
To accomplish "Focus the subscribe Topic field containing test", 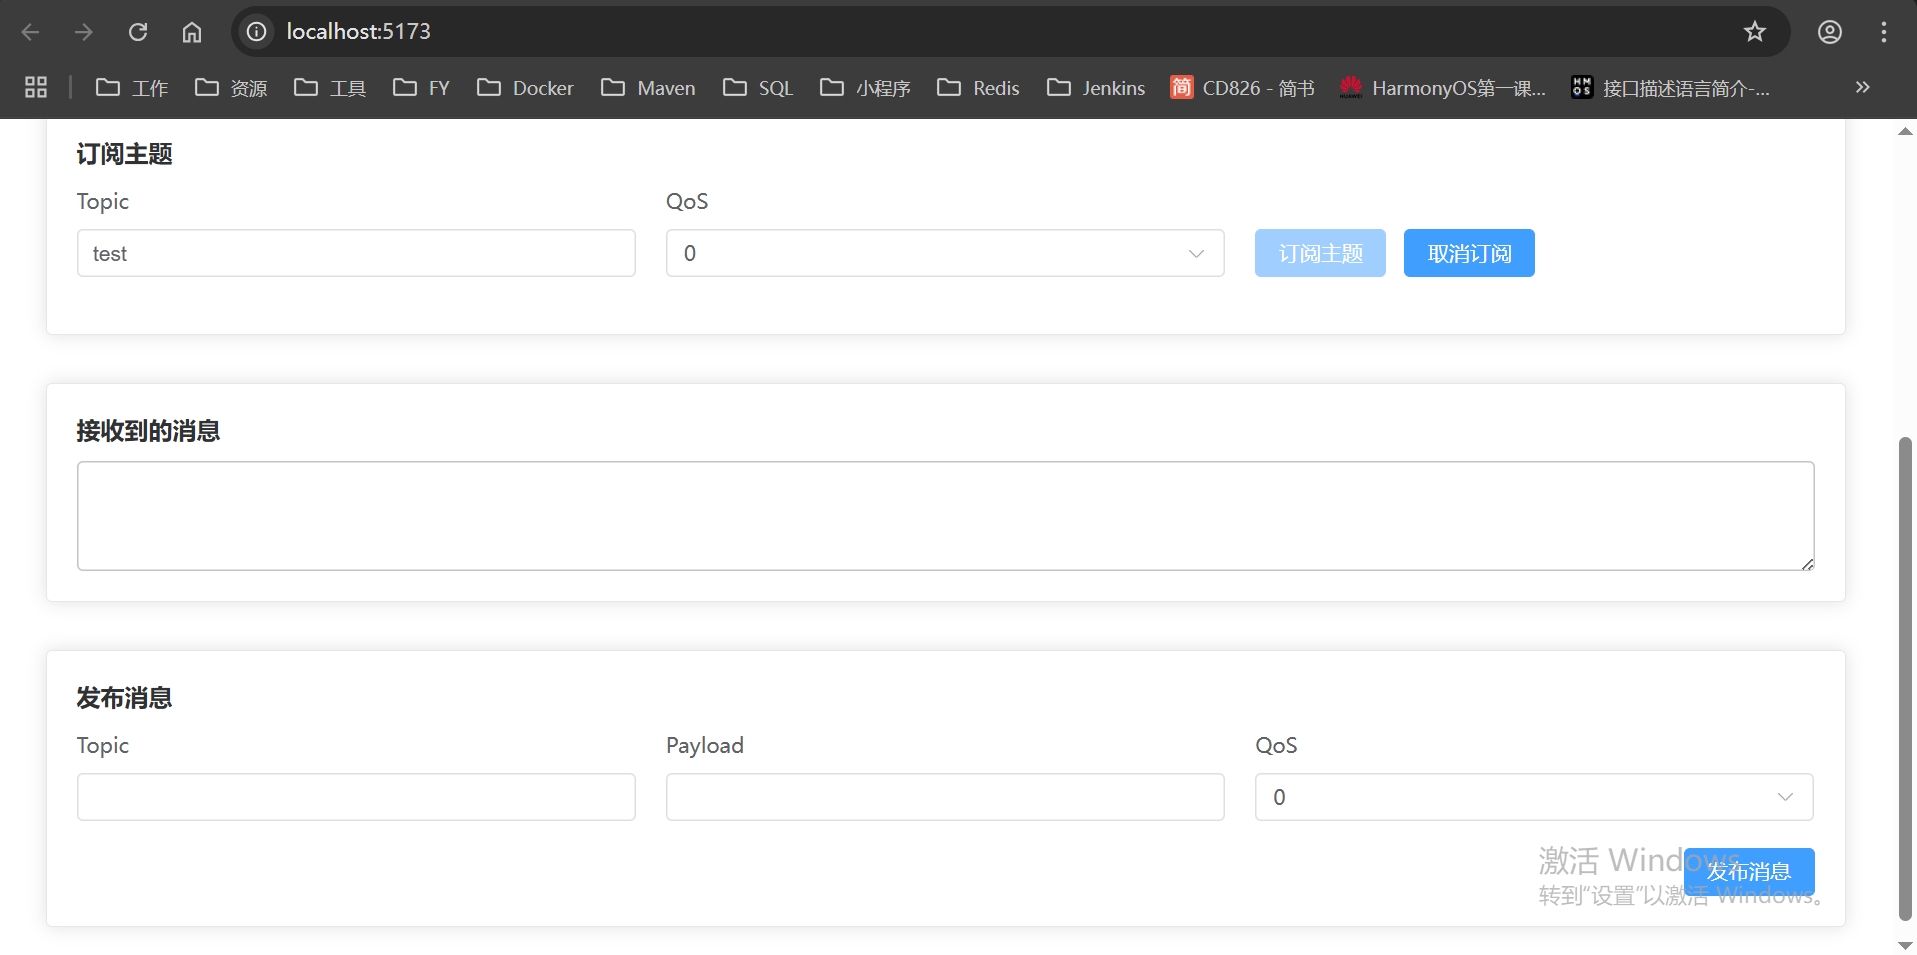I will [x=356, y=253].
